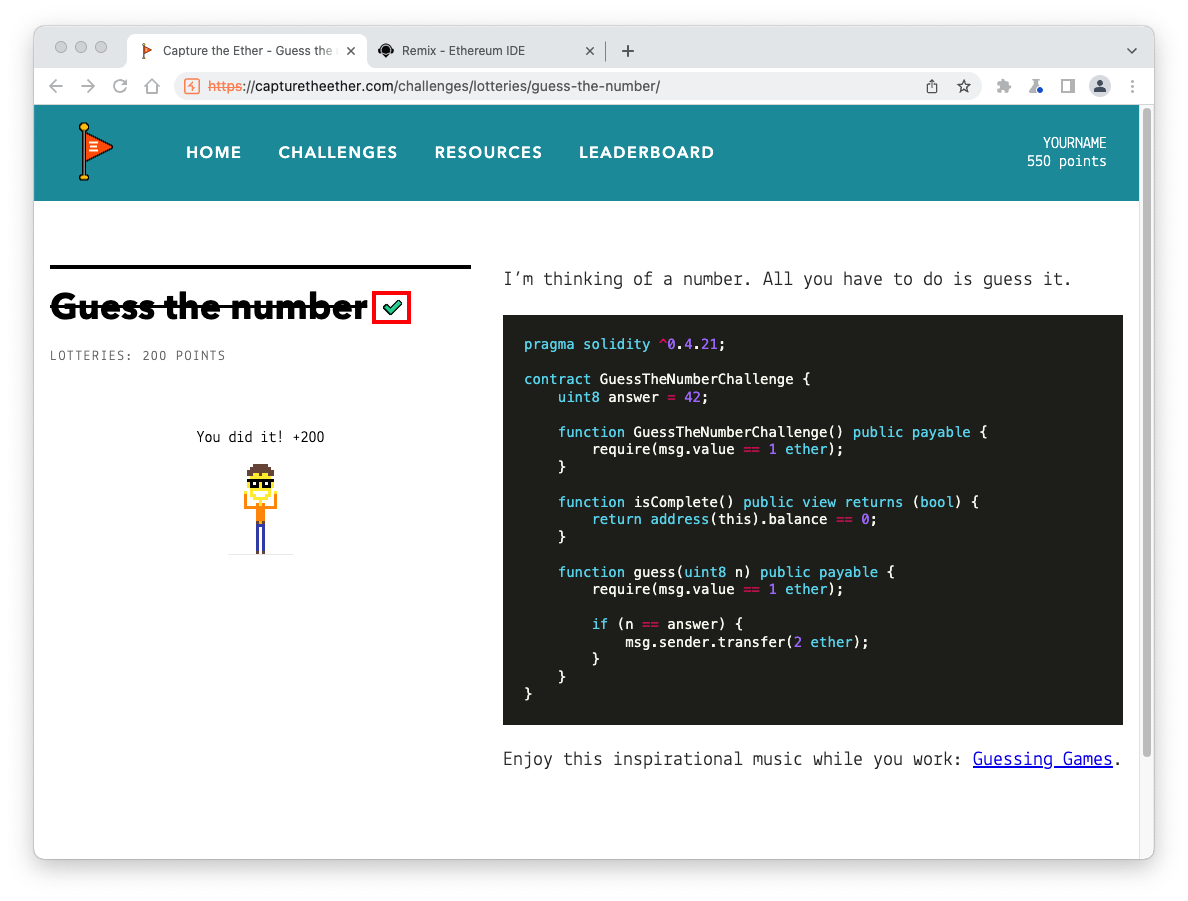Image resolution: width=1188 pixels, height=901 pixels.
Task: Switch to the Remix - Ethereum IDE tab
Action: point(486,51)
